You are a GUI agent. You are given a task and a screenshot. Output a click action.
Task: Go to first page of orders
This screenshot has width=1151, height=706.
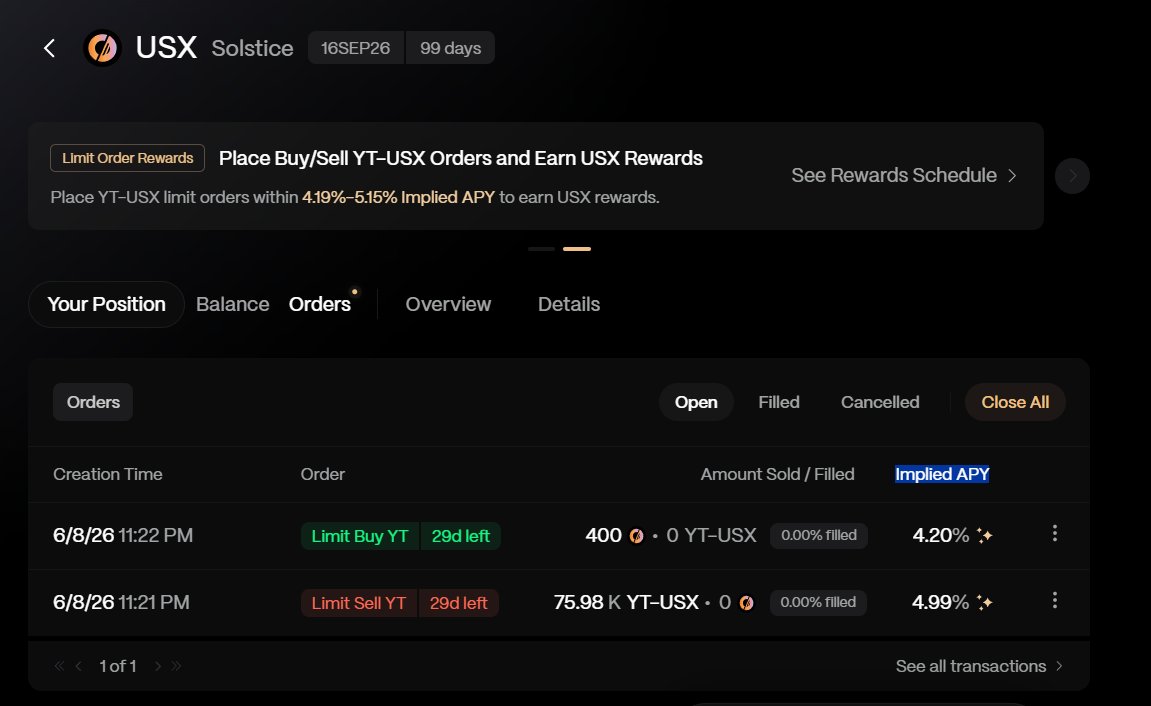(x=59, y=666)
